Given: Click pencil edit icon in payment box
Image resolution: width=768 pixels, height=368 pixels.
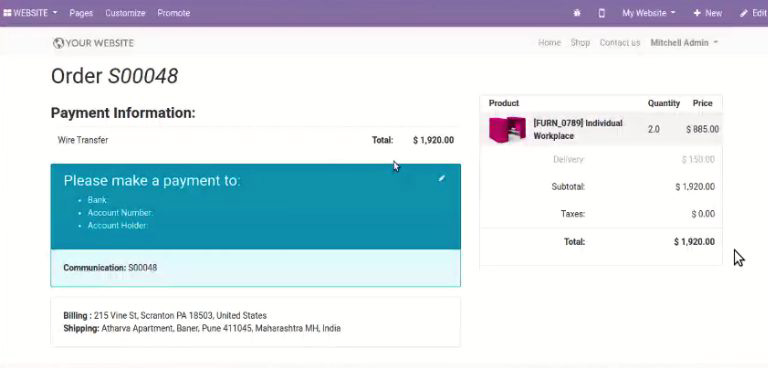Looking at the screenshot, I should click(441, 178).
